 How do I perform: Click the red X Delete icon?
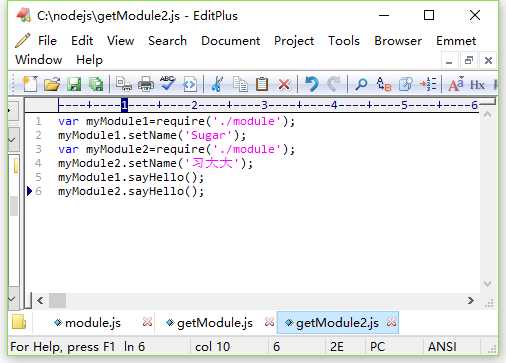pyautogui.click(x=284, y=85)
